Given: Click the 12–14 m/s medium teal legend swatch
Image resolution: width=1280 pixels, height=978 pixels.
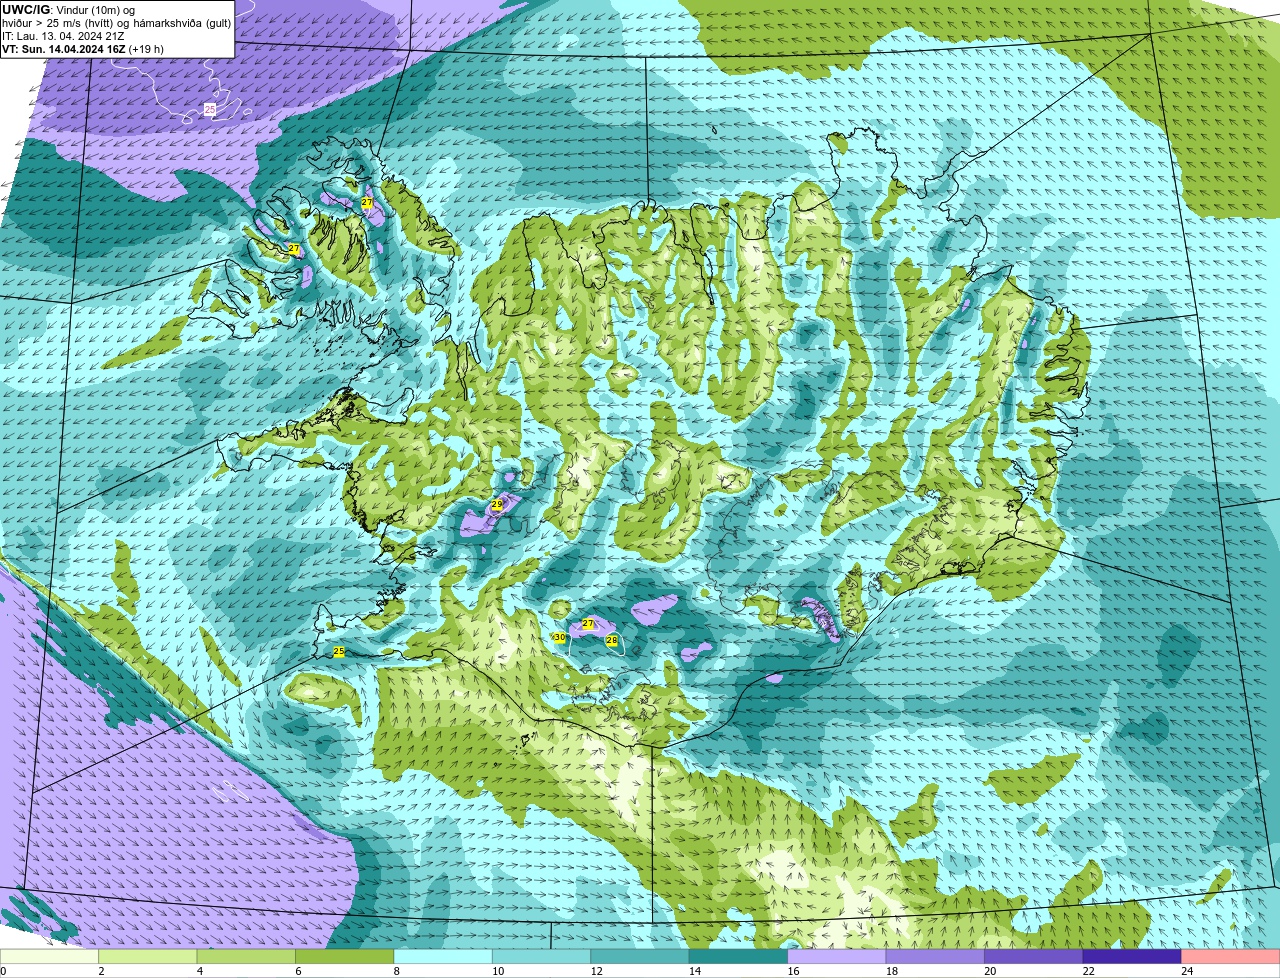Looking at the screenshot, I should click(641, 957).
